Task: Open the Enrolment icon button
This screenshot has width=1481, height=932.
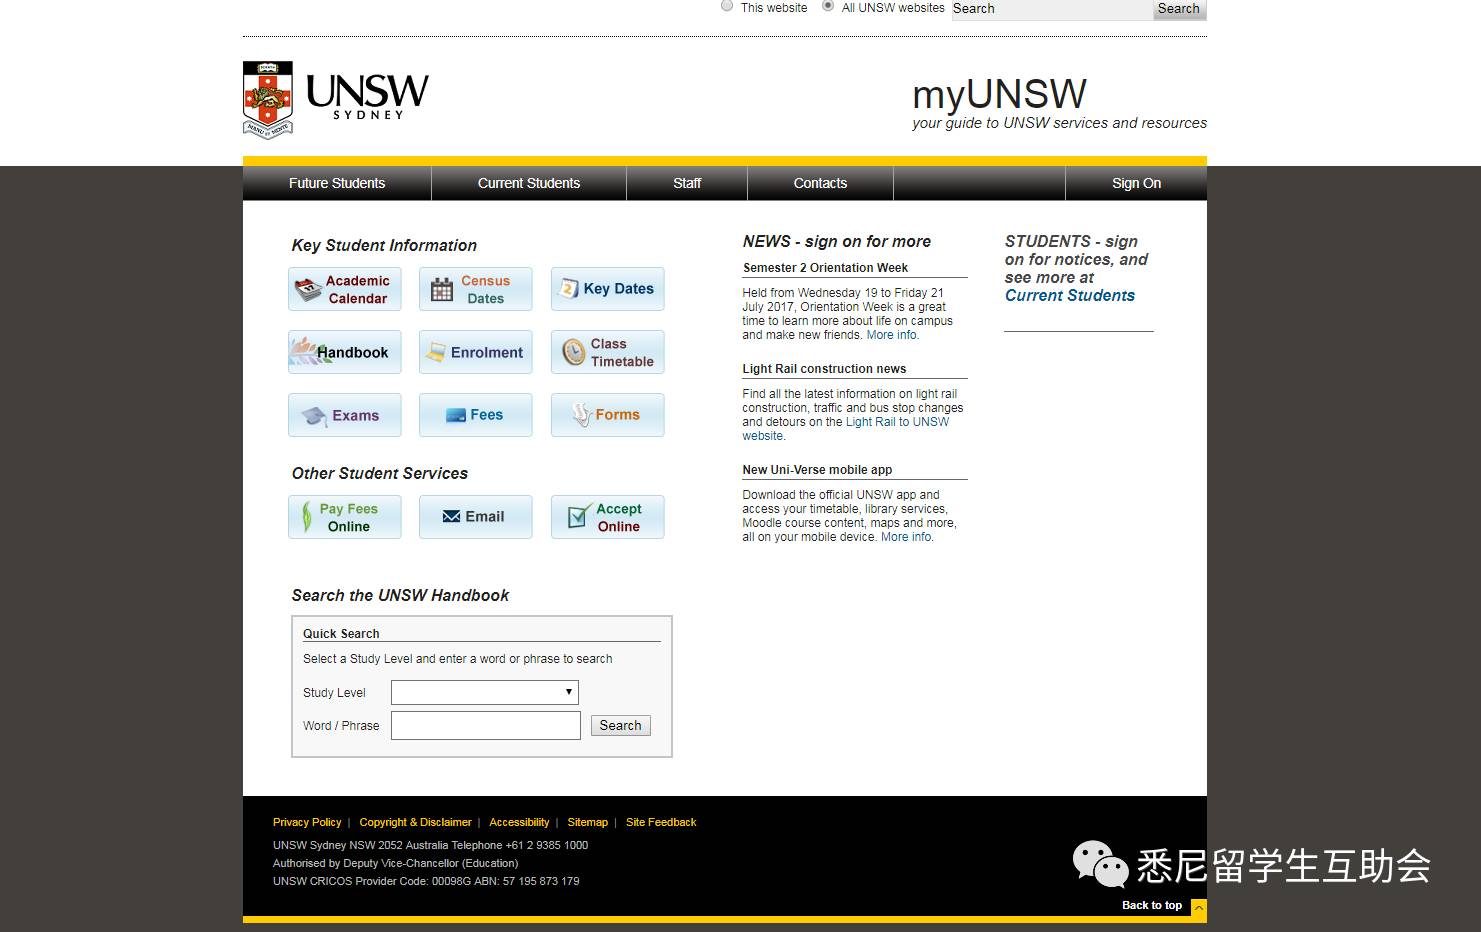Action: 476,352
